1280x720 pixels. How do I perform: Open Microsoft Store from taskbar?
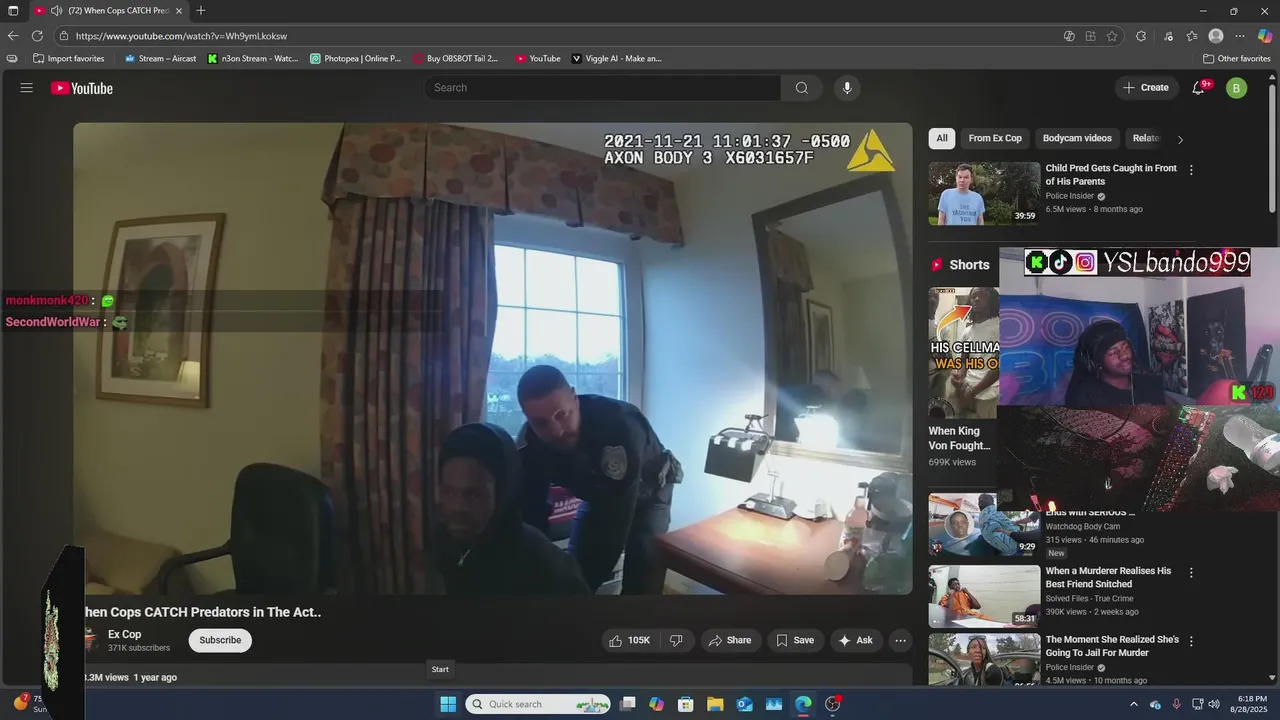(x=685, y=704)
